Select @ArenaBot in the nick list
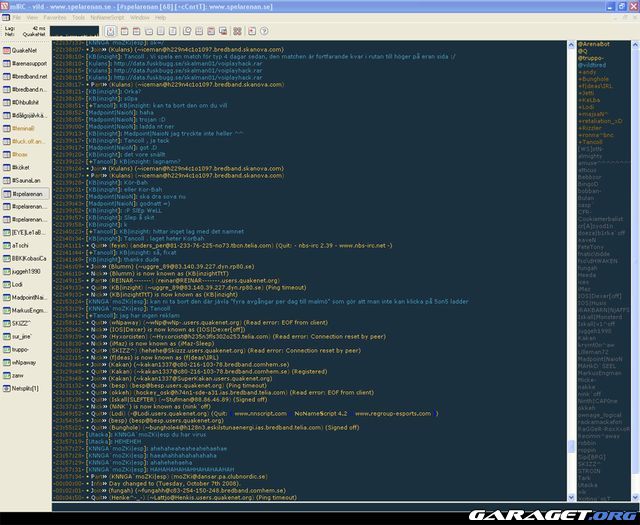 point(590,43)
